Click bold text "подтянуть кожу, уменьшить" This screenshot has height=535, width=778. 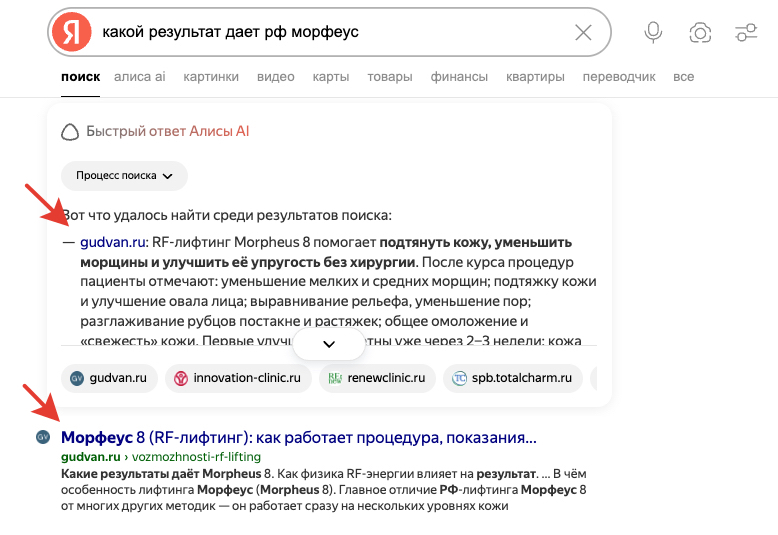tap(475, 242)
